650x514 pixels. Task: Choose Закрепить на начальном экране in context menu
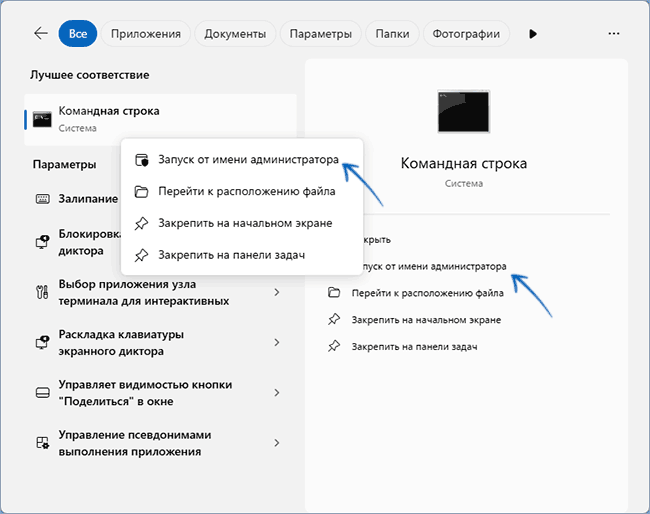[242, 223]
